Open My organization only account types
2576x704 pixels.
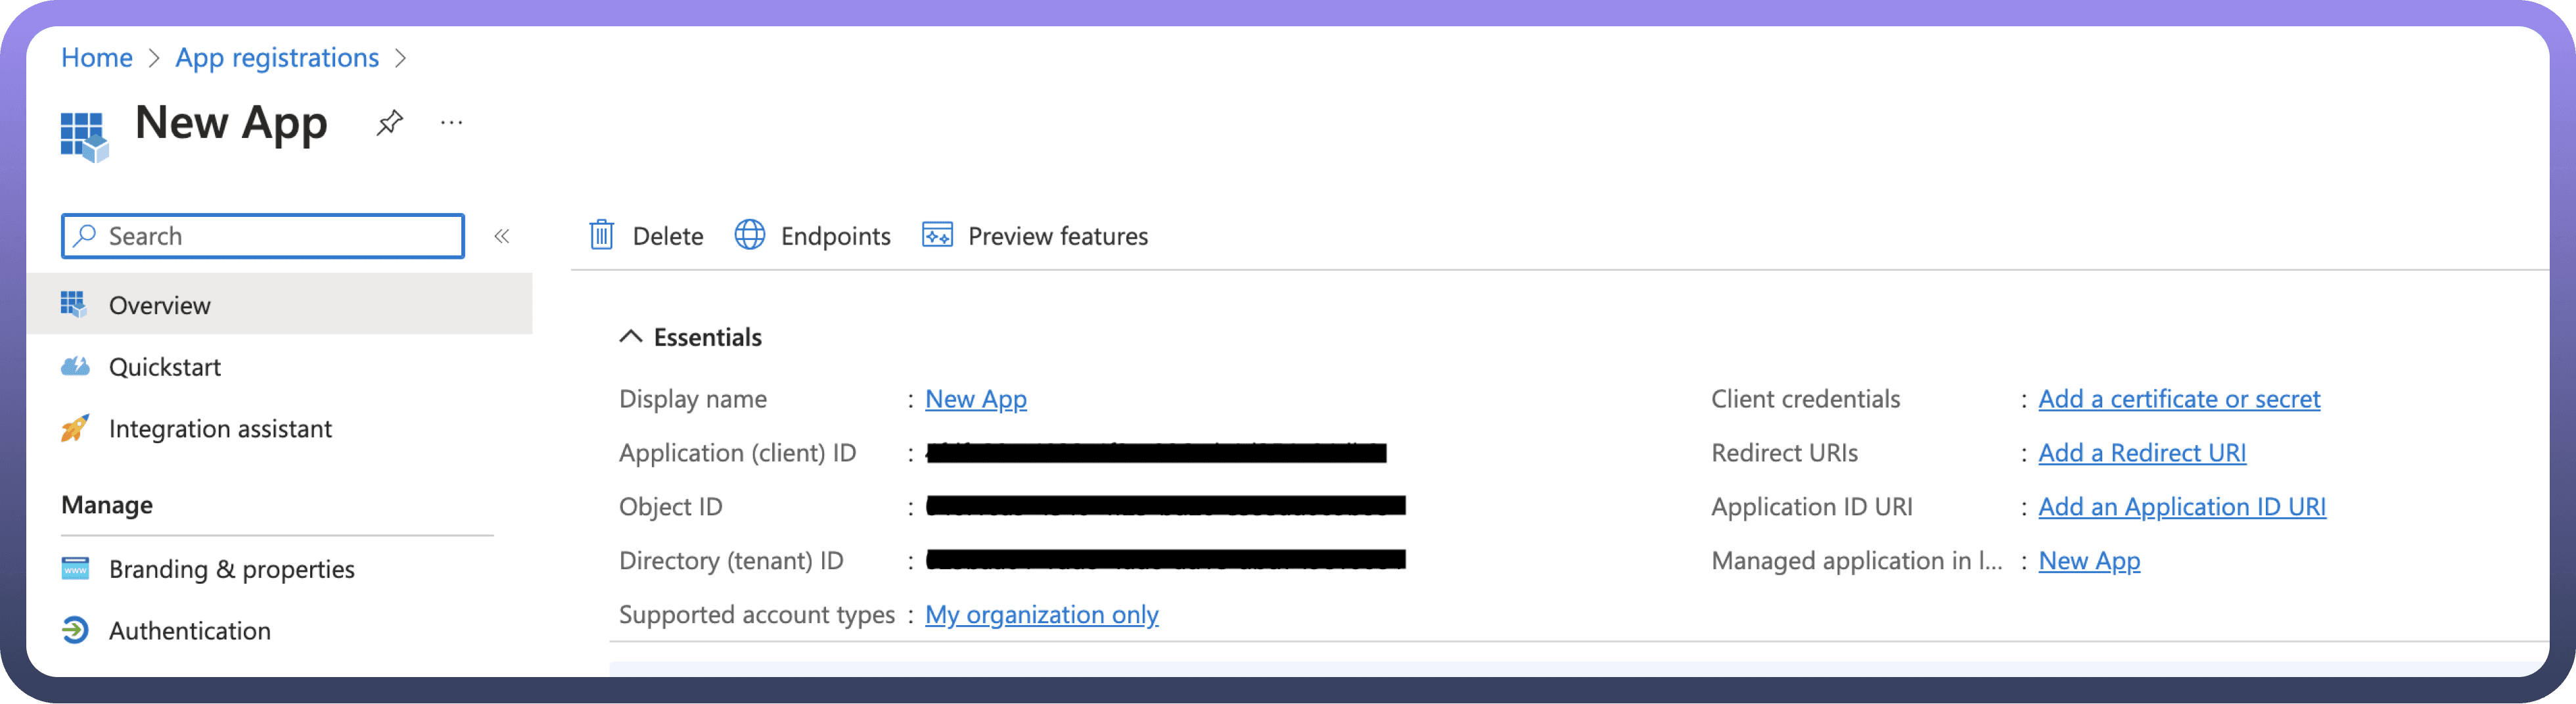[1041, 614]
